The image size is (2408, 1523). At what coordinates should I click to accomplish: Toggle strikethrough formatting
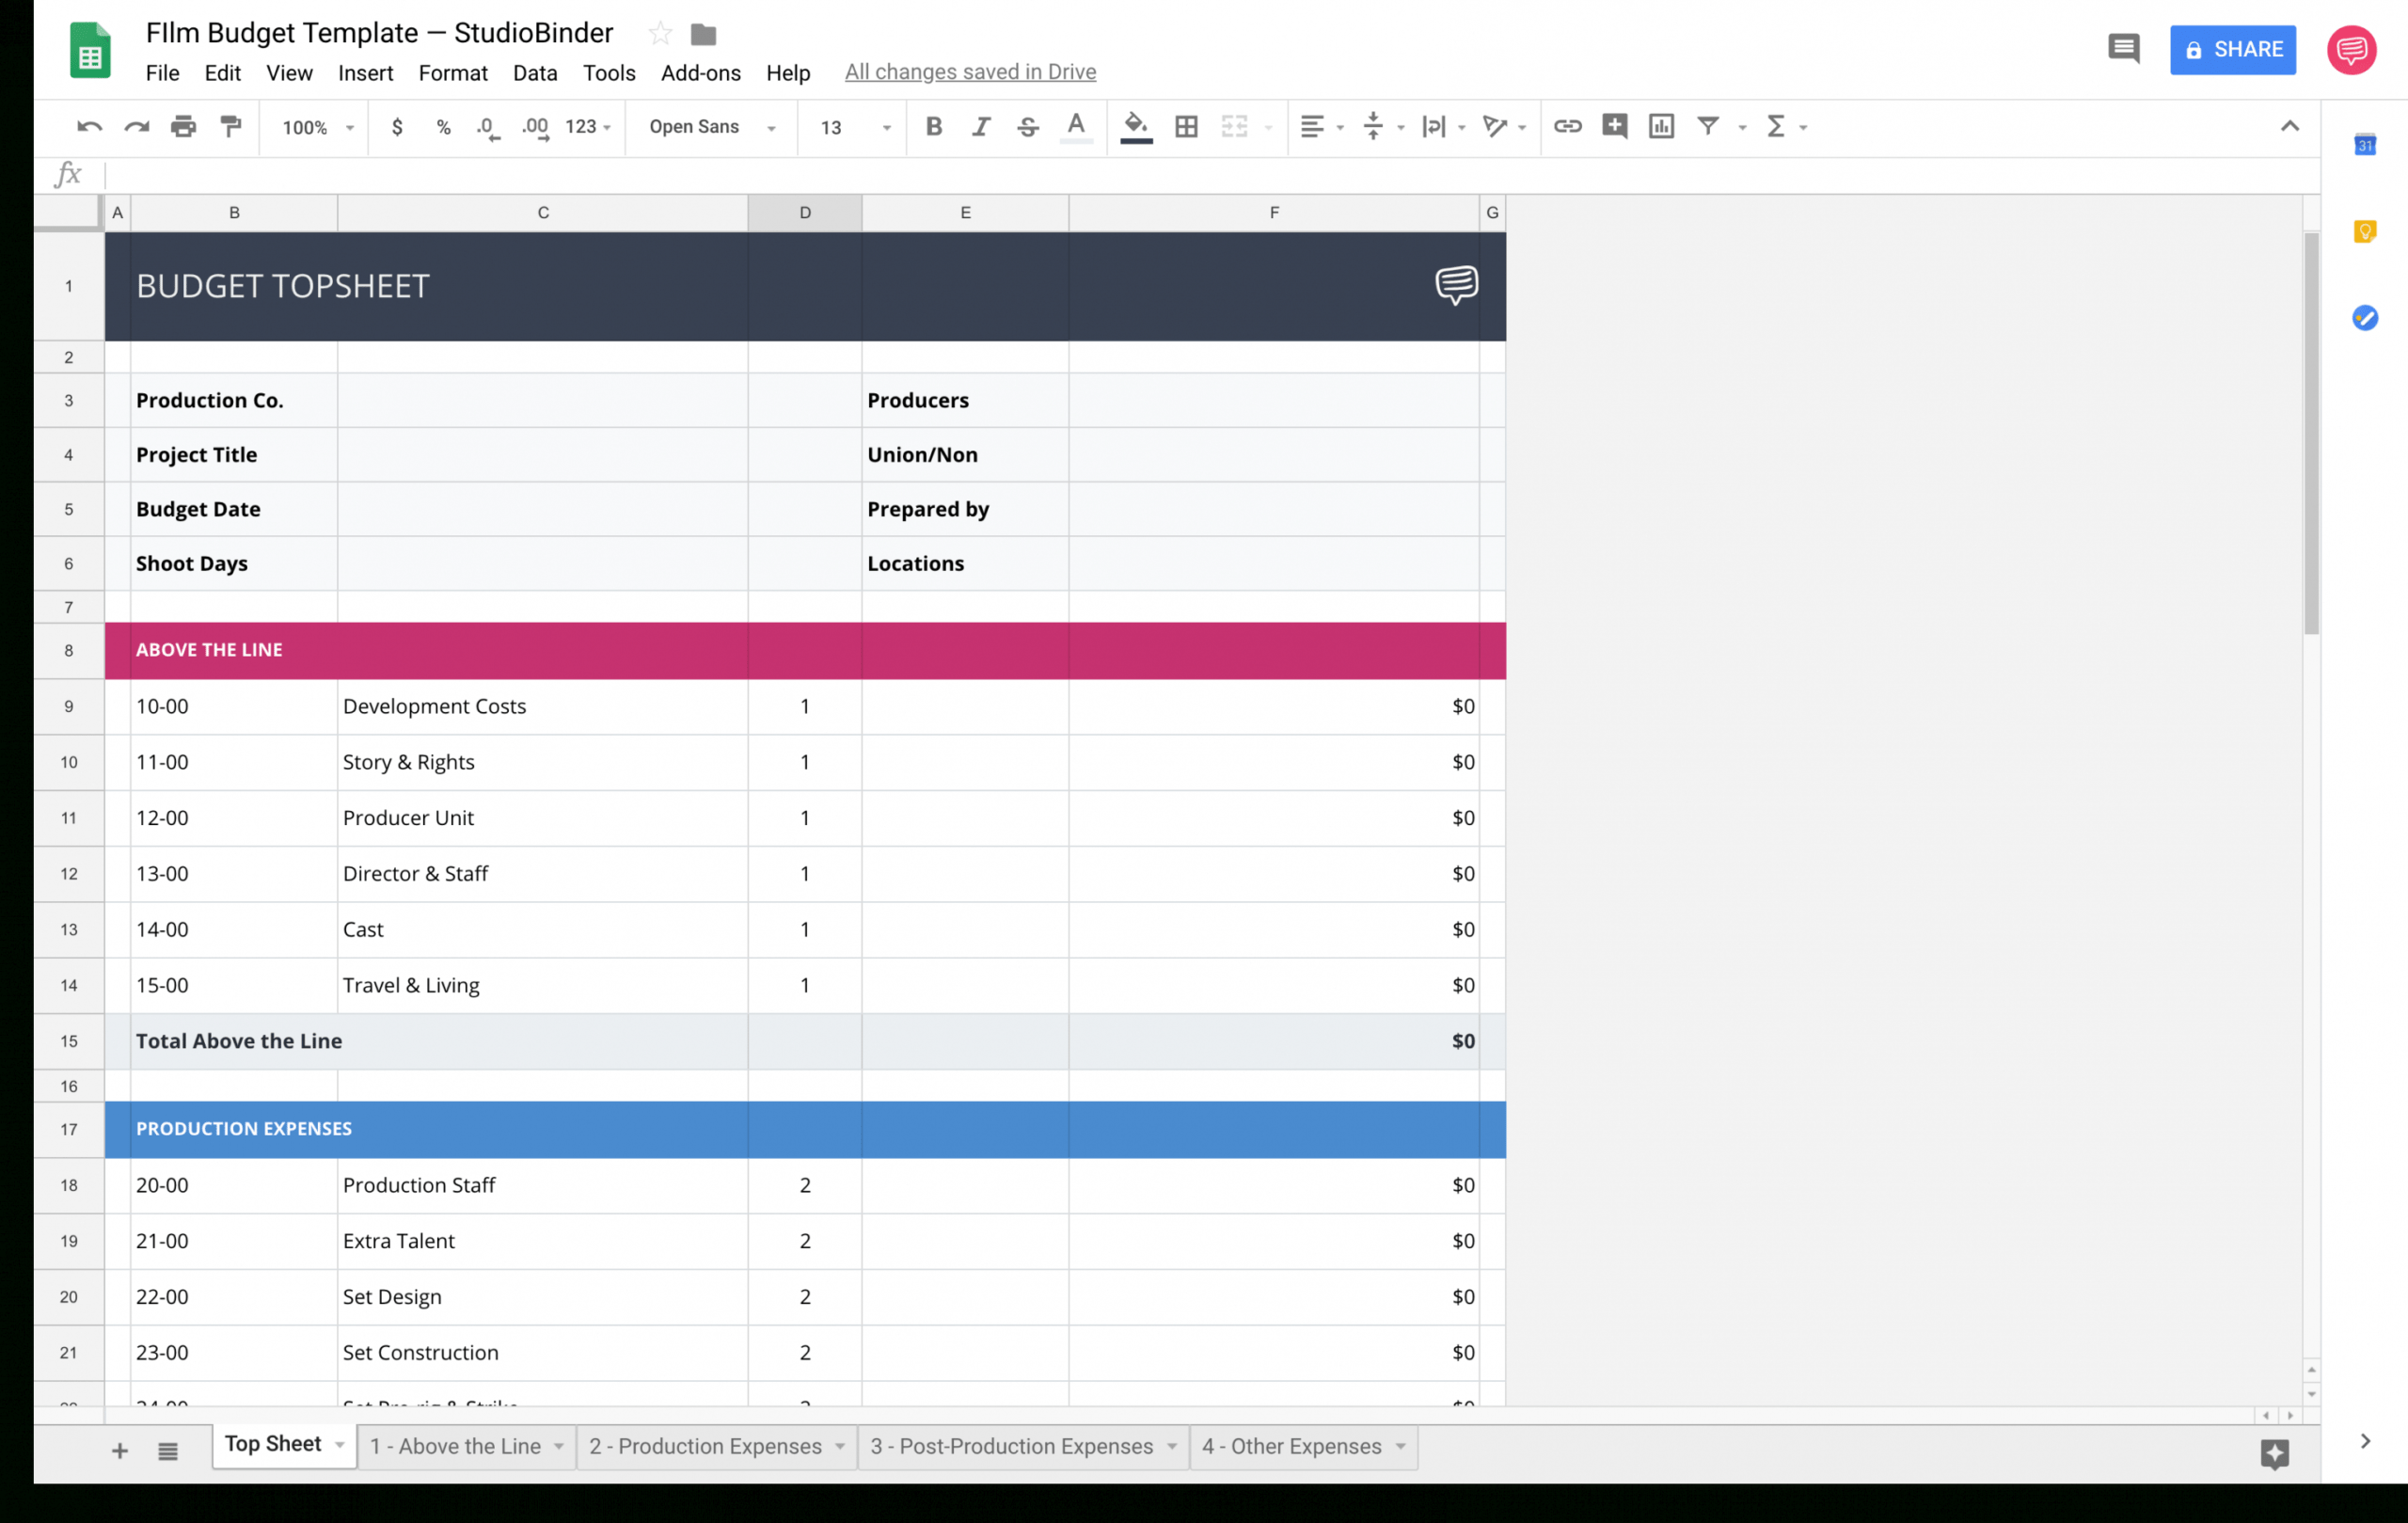tap(1027, 126)
